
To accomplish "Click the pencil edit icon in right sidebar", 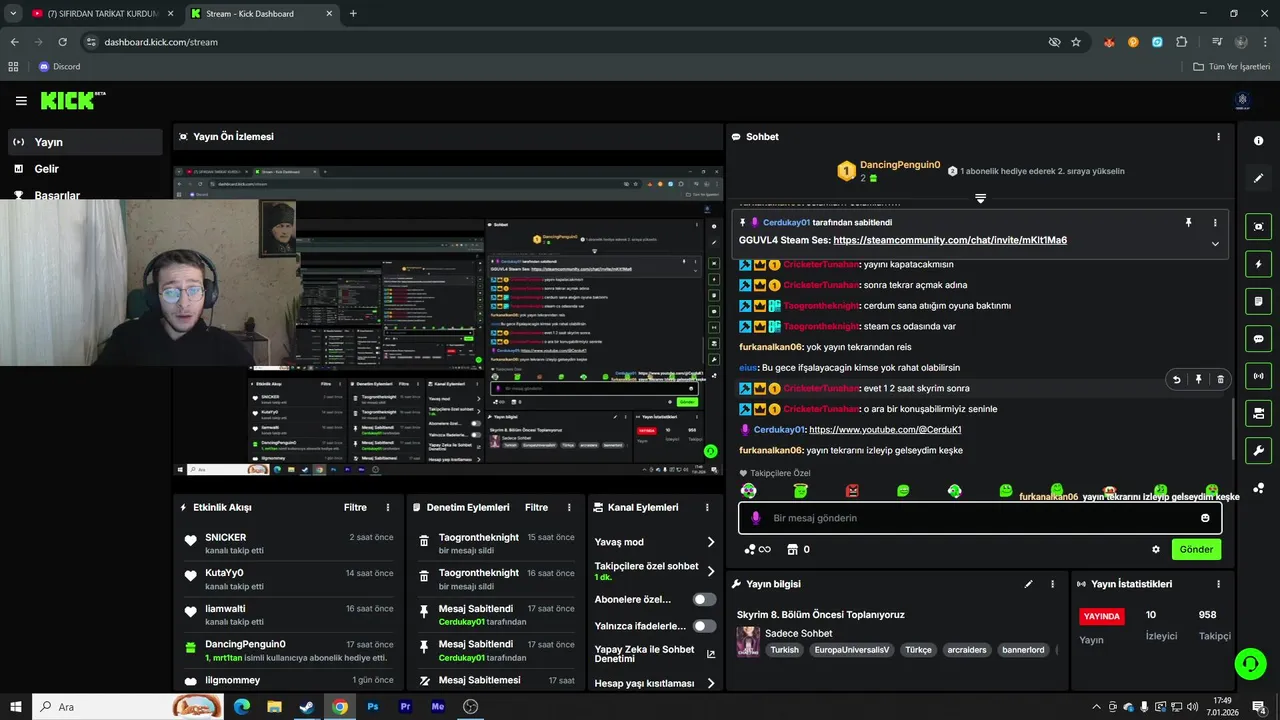I will (x=1259, y=178).
